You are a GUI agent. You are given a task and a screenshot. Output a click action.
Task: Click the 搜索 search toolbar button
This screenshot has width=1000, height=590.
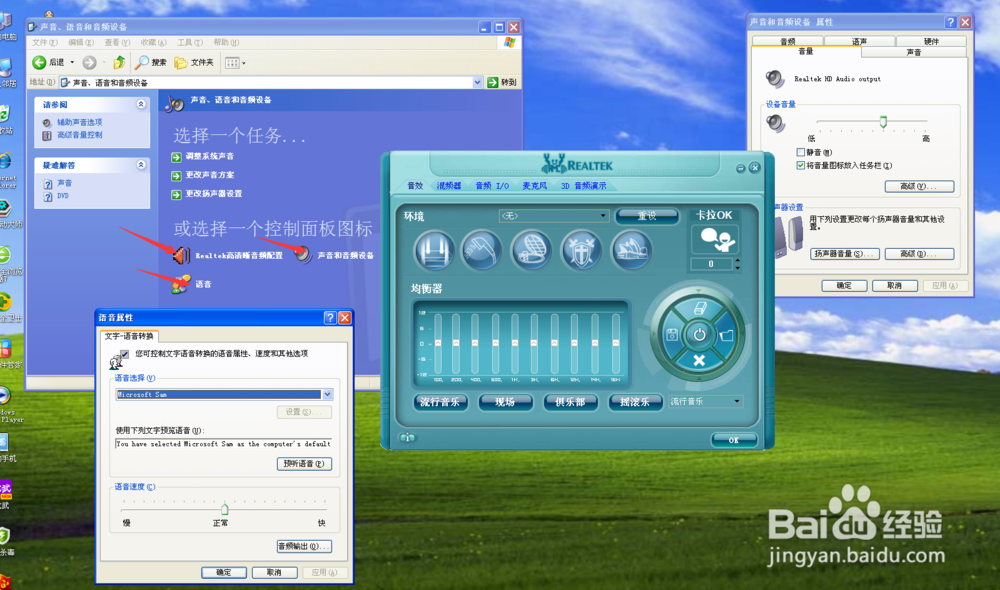[151, 62]
